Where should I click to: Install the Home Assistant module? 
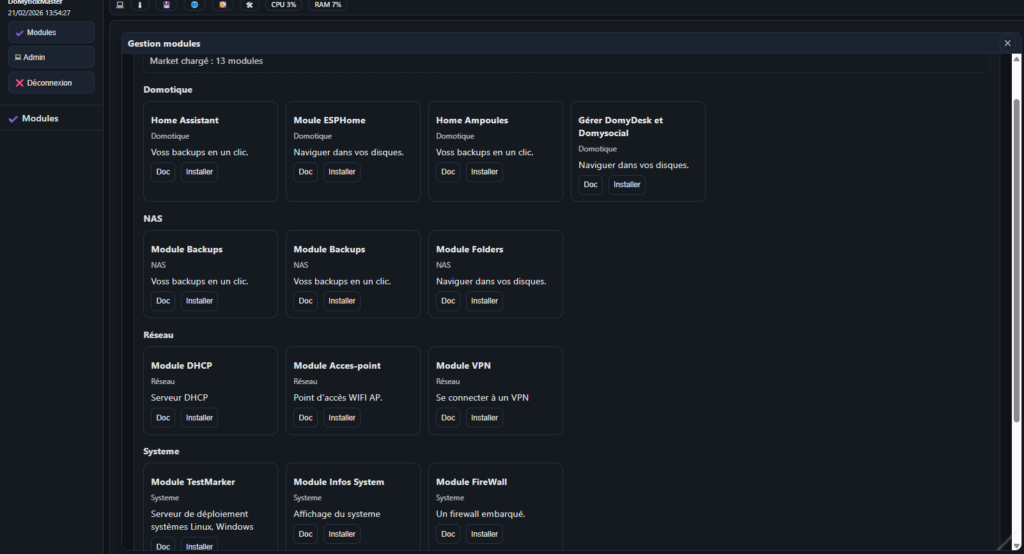tap(199, 172)
